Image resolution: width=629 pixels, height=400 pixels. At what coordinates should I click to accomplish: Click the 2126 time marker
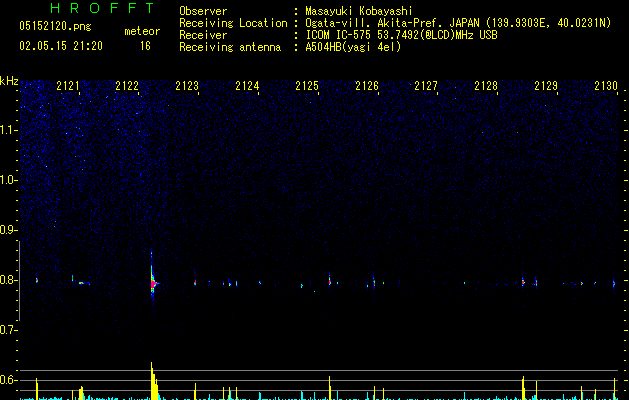coord(367,86)
